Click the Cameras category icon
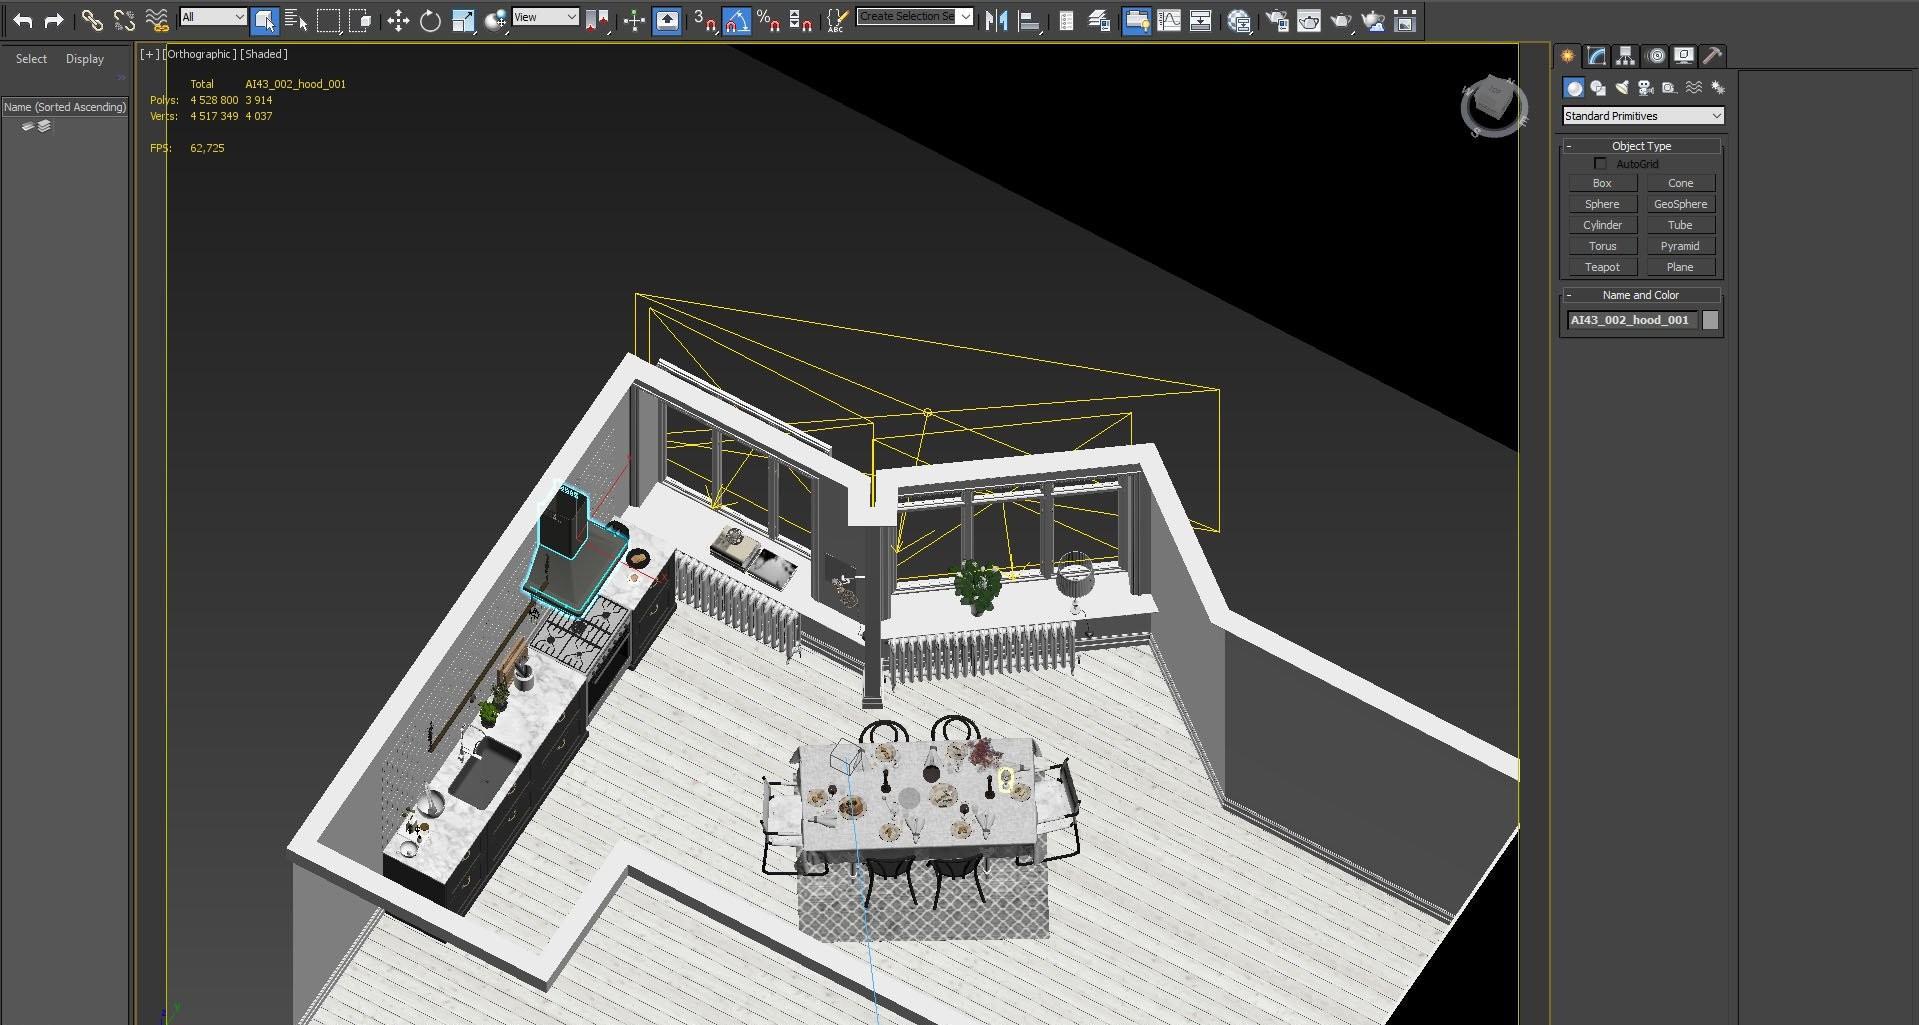The image size is (1919, 1025). coord(1645,88)
